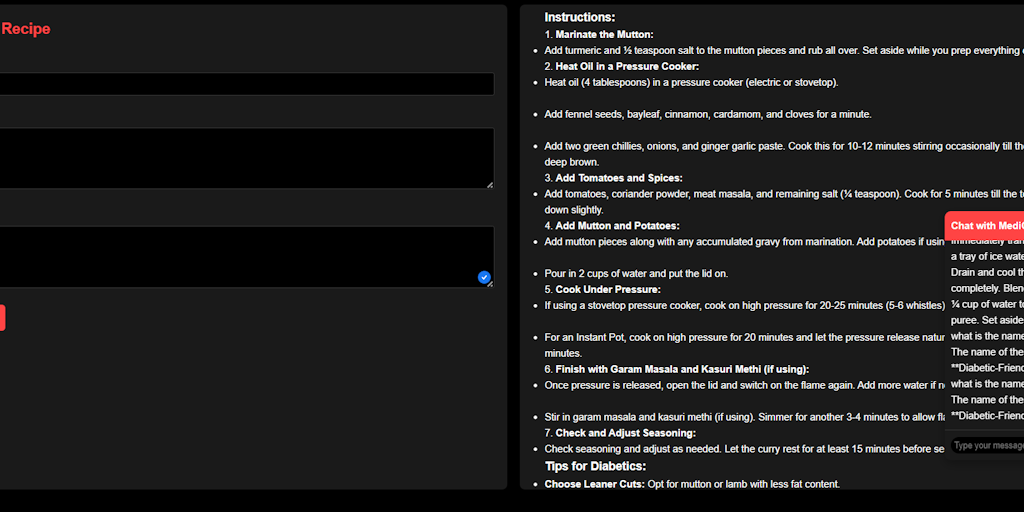Select the Heat Oil in a Pressure Cooker title

tap(627, 66)
